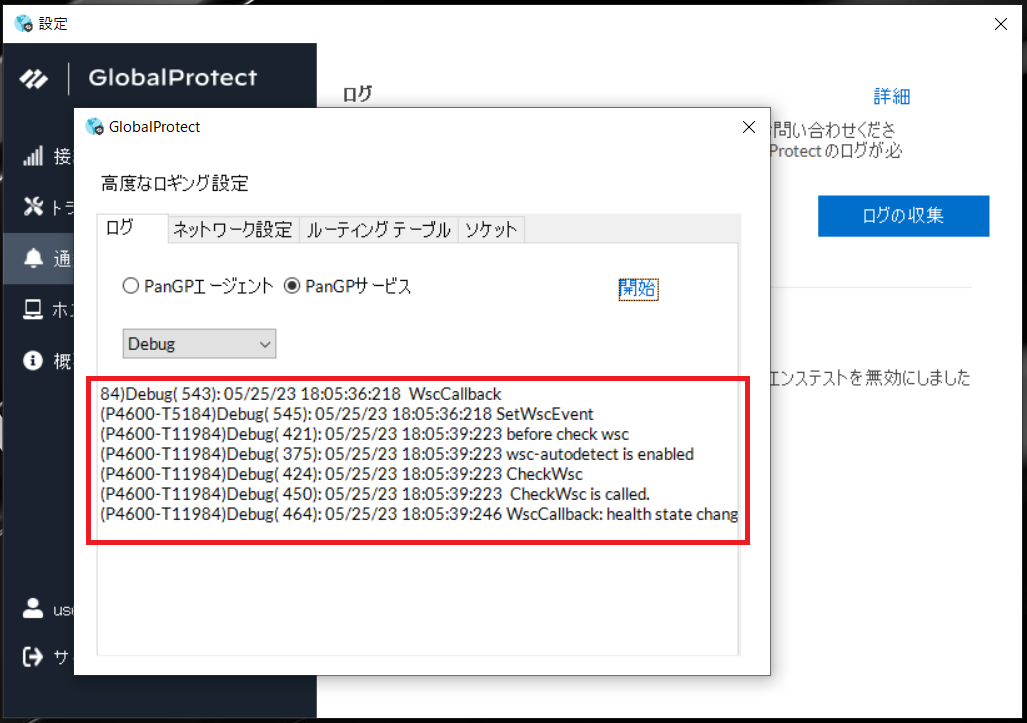The image size is (1027, 723).
Task: Click the sign out arrow sidebar icon
Action: [x=33, y=656]
